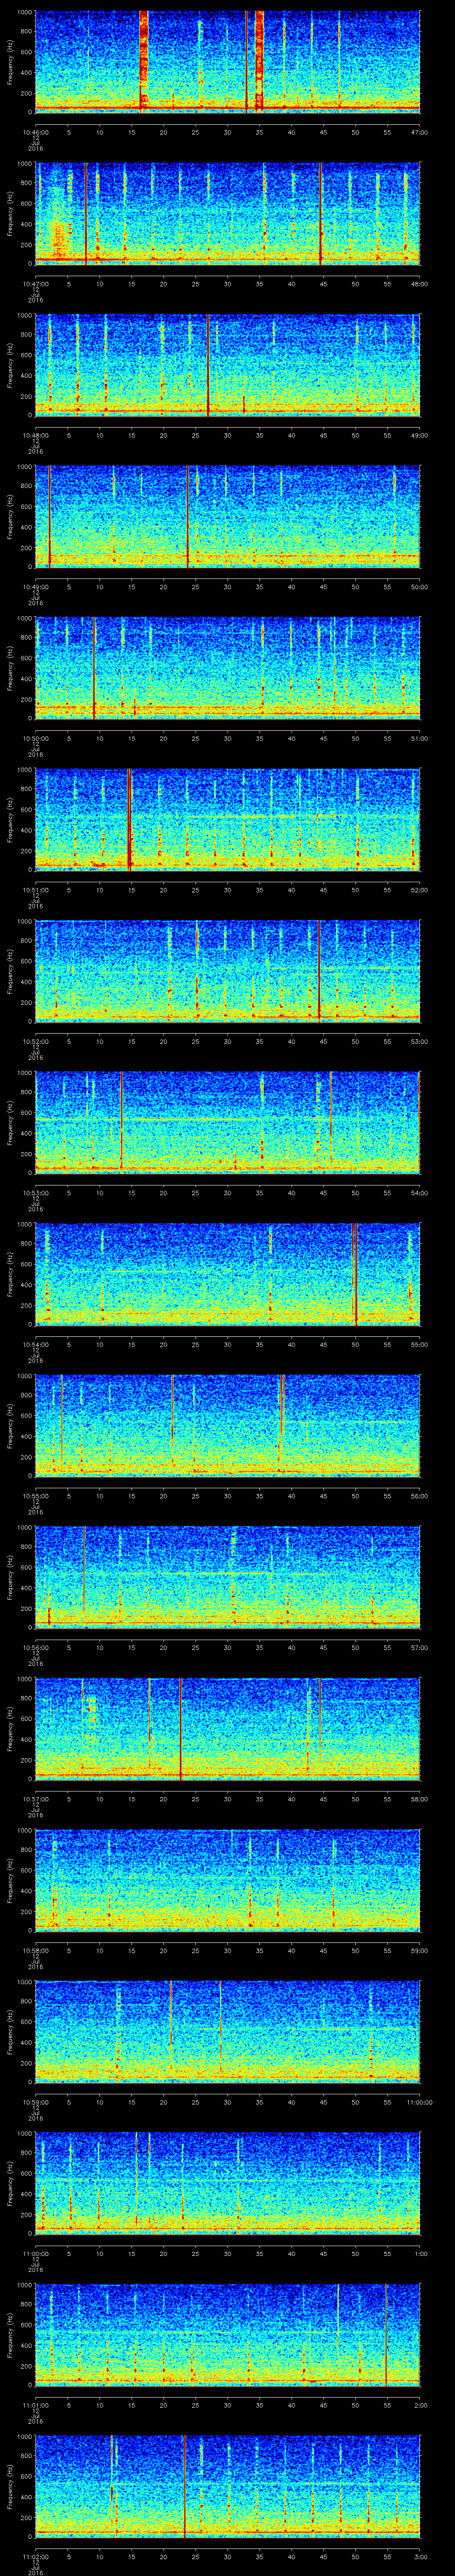Select the 10:47:00 start time label
The image size is (455, 2576).
pos(35,284)
